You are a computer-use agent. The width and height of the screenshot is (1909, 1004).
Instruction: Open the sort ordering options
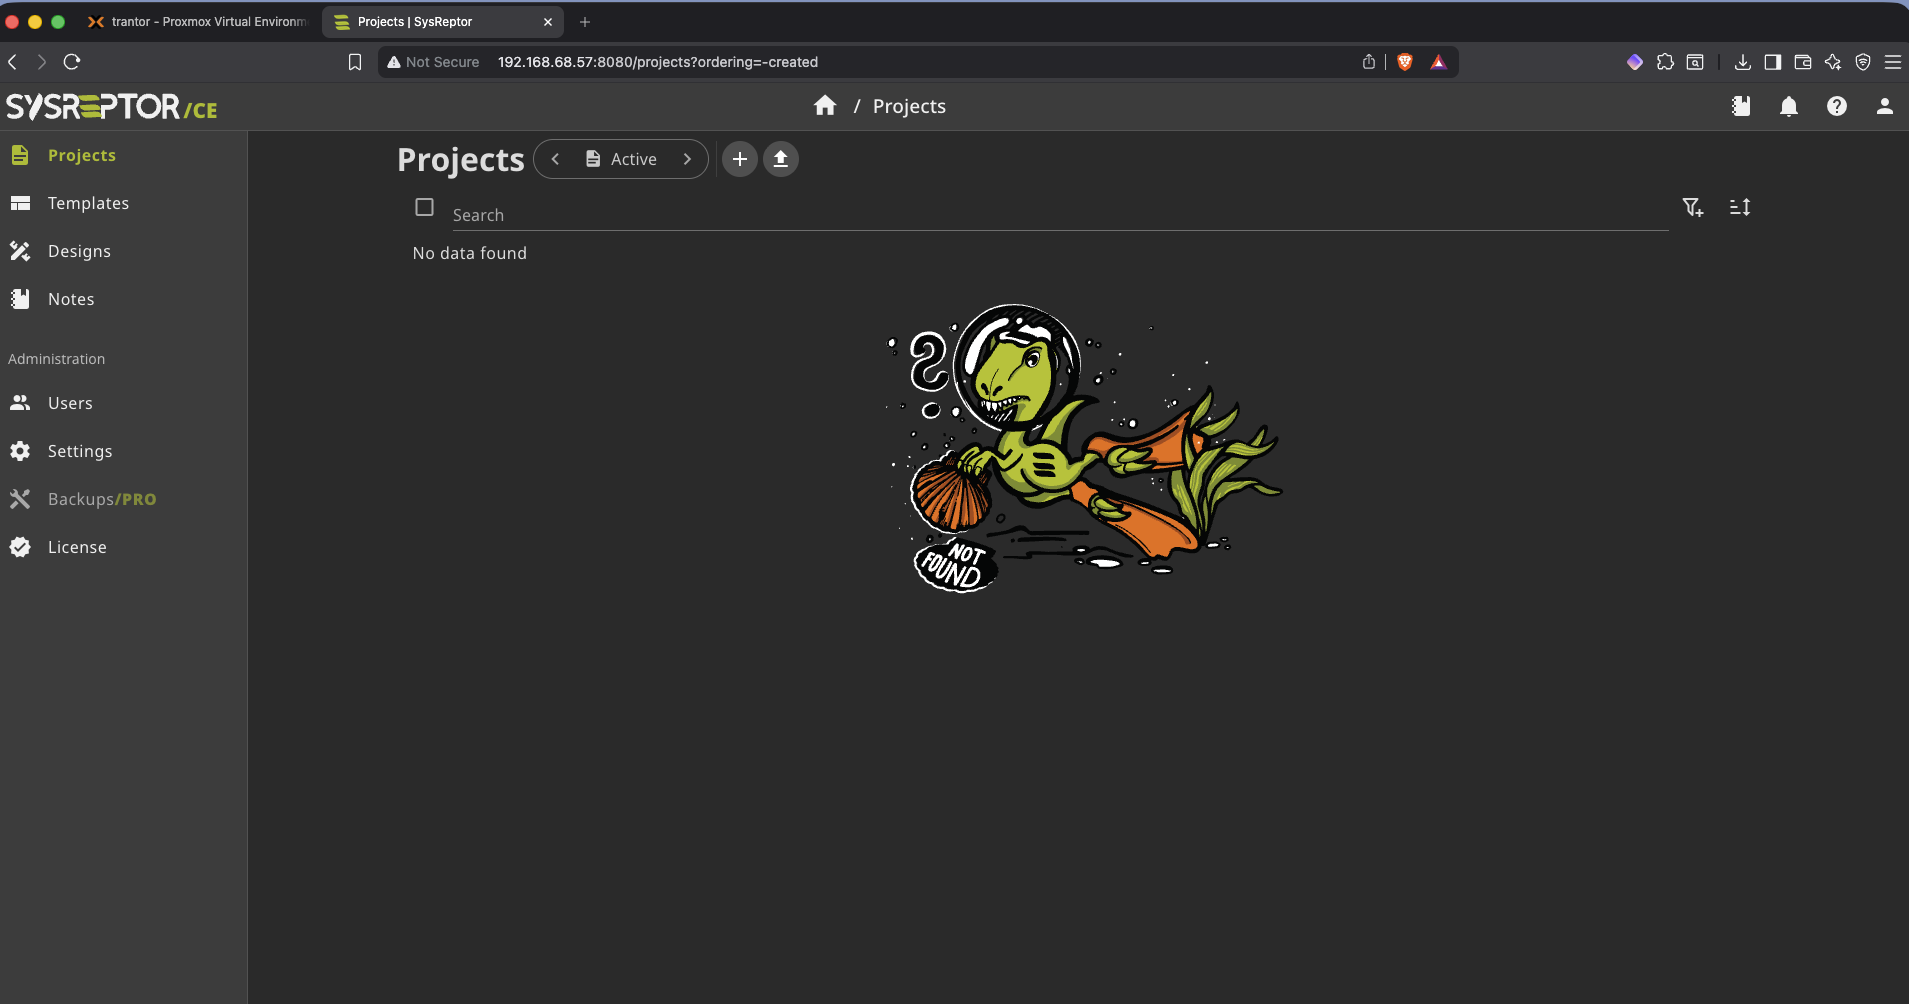click(x=1739, y=207)
